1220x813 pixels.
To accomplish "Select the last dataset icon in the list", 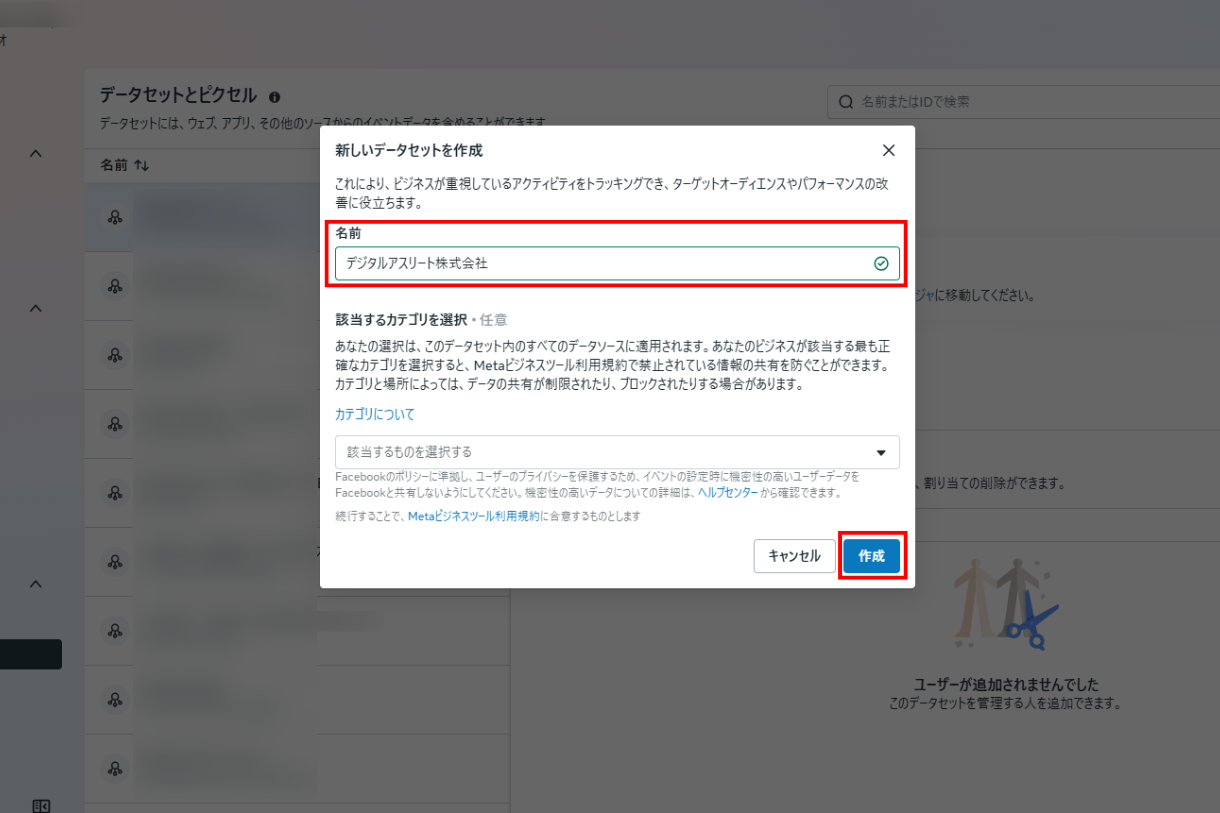I will (115, 767).
